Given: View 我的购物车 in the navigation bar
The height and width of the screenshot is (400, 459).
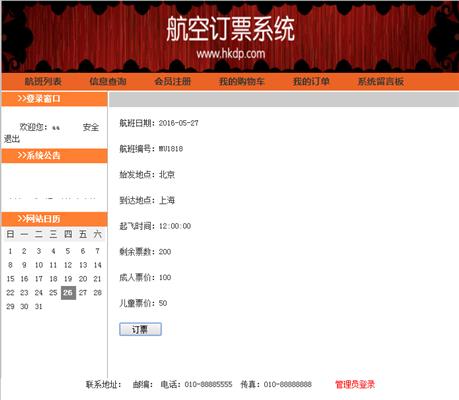Looking at the screenshot, I should click(x=242, y=81).
